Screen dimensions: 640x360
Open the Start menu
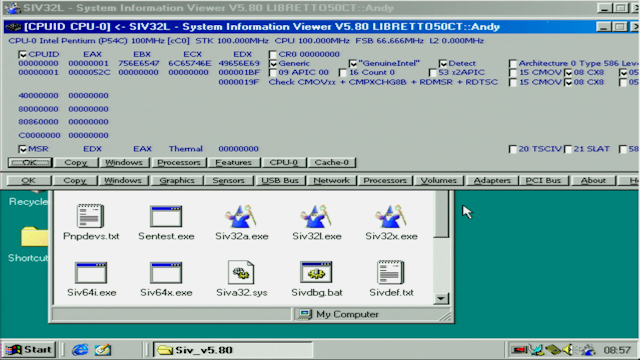[x=29, y=350]
